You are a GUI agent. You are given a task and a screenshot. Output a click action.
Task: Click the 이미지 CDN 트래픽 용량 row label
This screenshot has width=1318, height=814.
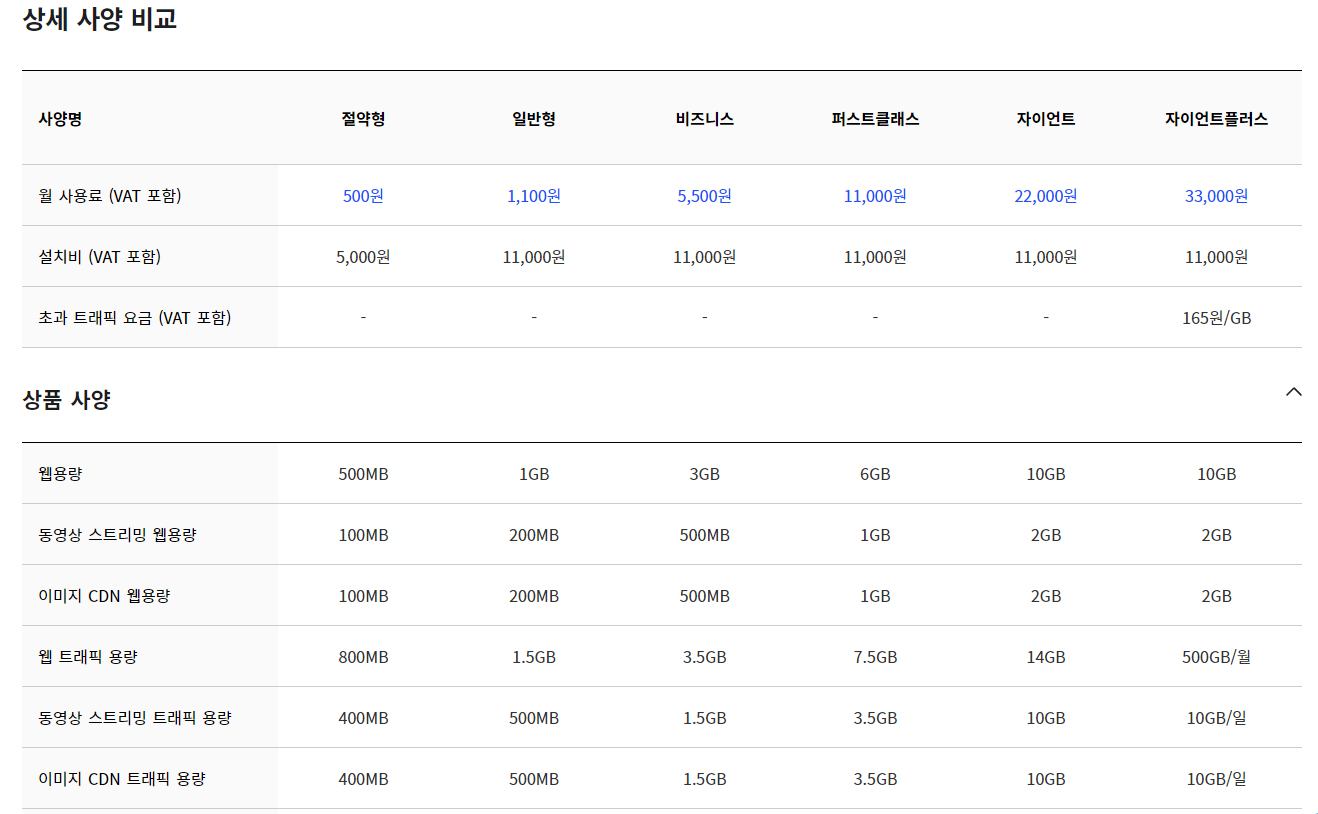(x=122, y=779)
